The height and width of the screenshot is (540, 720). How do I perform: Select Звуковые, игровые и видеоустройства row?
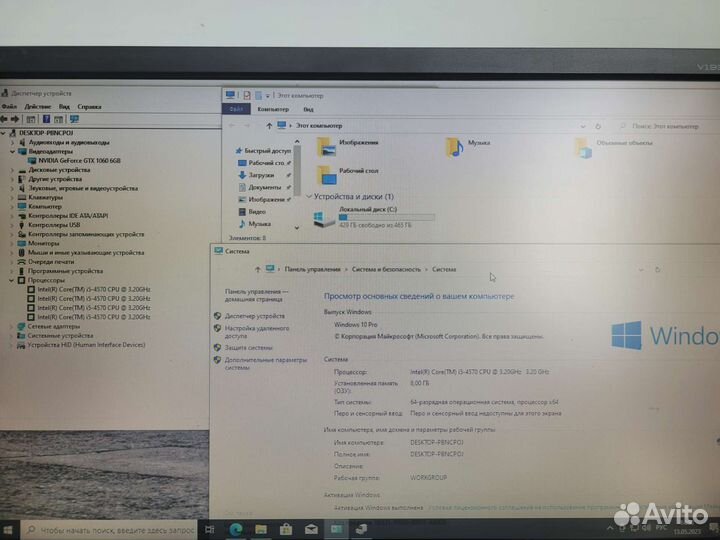pos(83,188)
